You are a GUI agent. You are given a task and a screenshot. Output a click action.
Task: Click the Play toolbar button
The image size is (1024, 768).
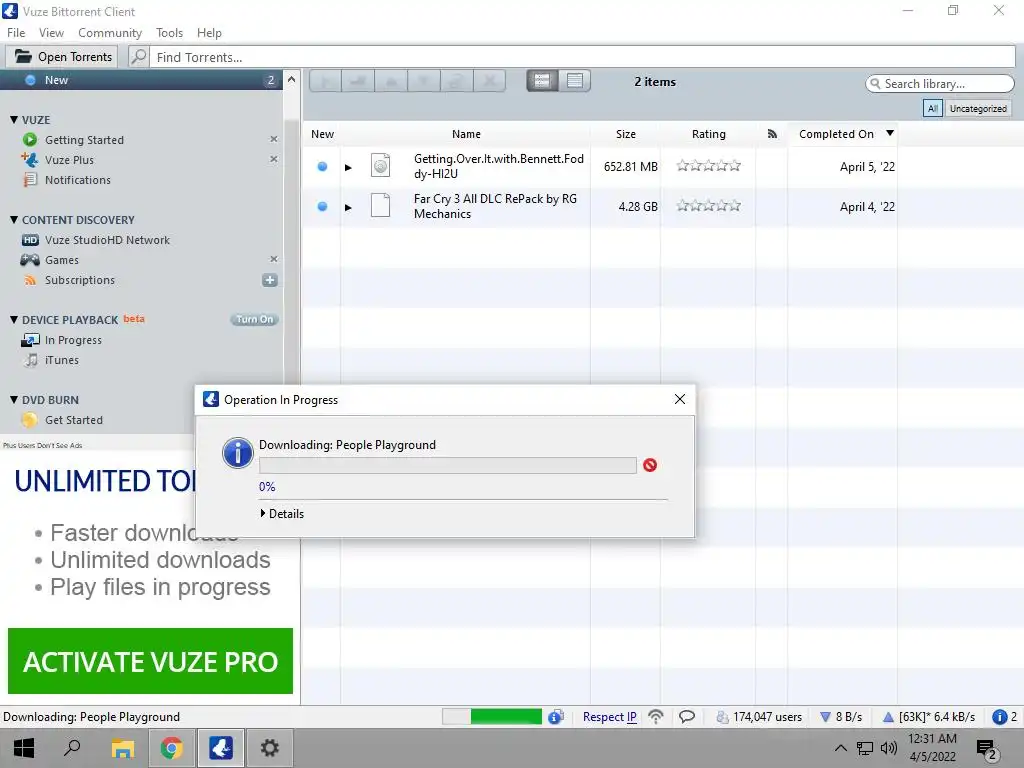[x=325, y=81]
